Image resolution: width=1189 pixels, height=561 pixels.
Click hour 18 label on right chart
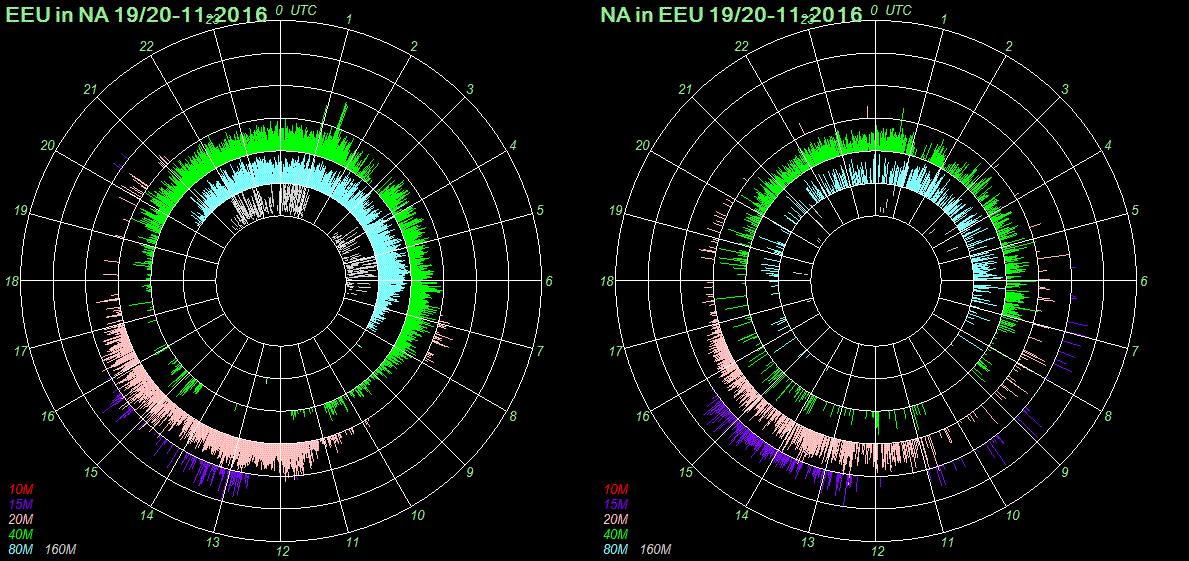point(606,282)
